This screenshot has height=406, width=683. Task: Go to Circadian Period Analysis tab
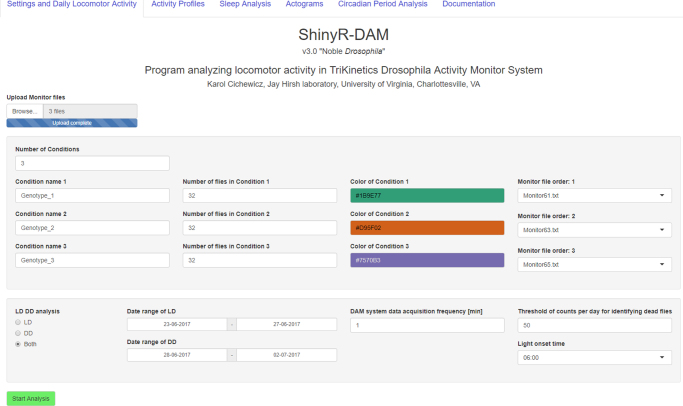click(382, 4)
